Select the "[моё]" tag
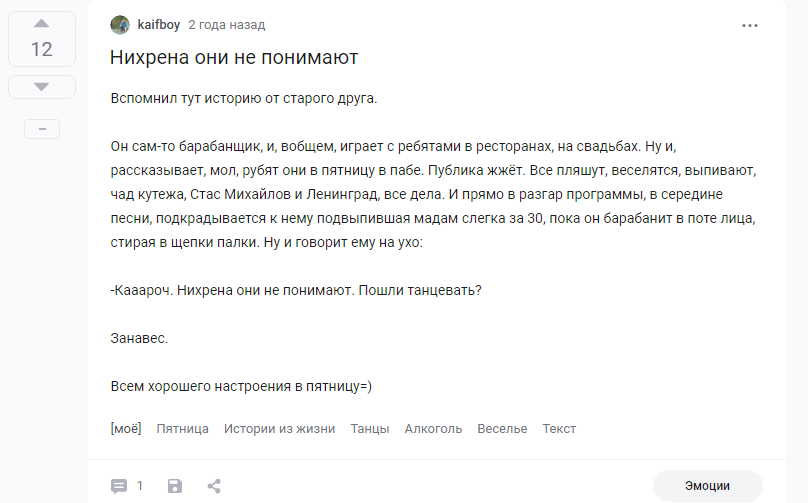Image resolution: width=808 pixels, height=503 pixels. point(126,428)
